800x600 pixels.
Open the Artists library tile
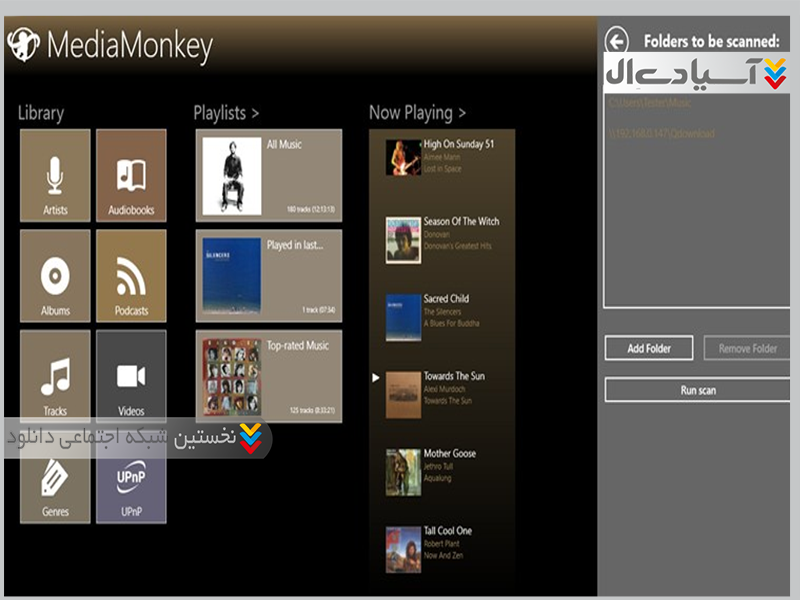(55, 175)
